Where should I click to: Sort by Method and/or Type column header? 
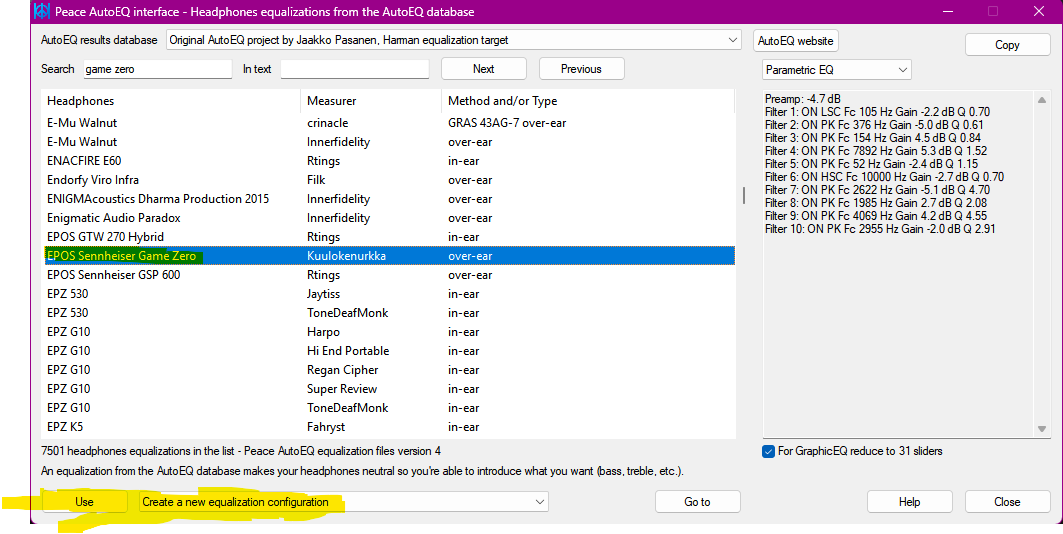588,101
